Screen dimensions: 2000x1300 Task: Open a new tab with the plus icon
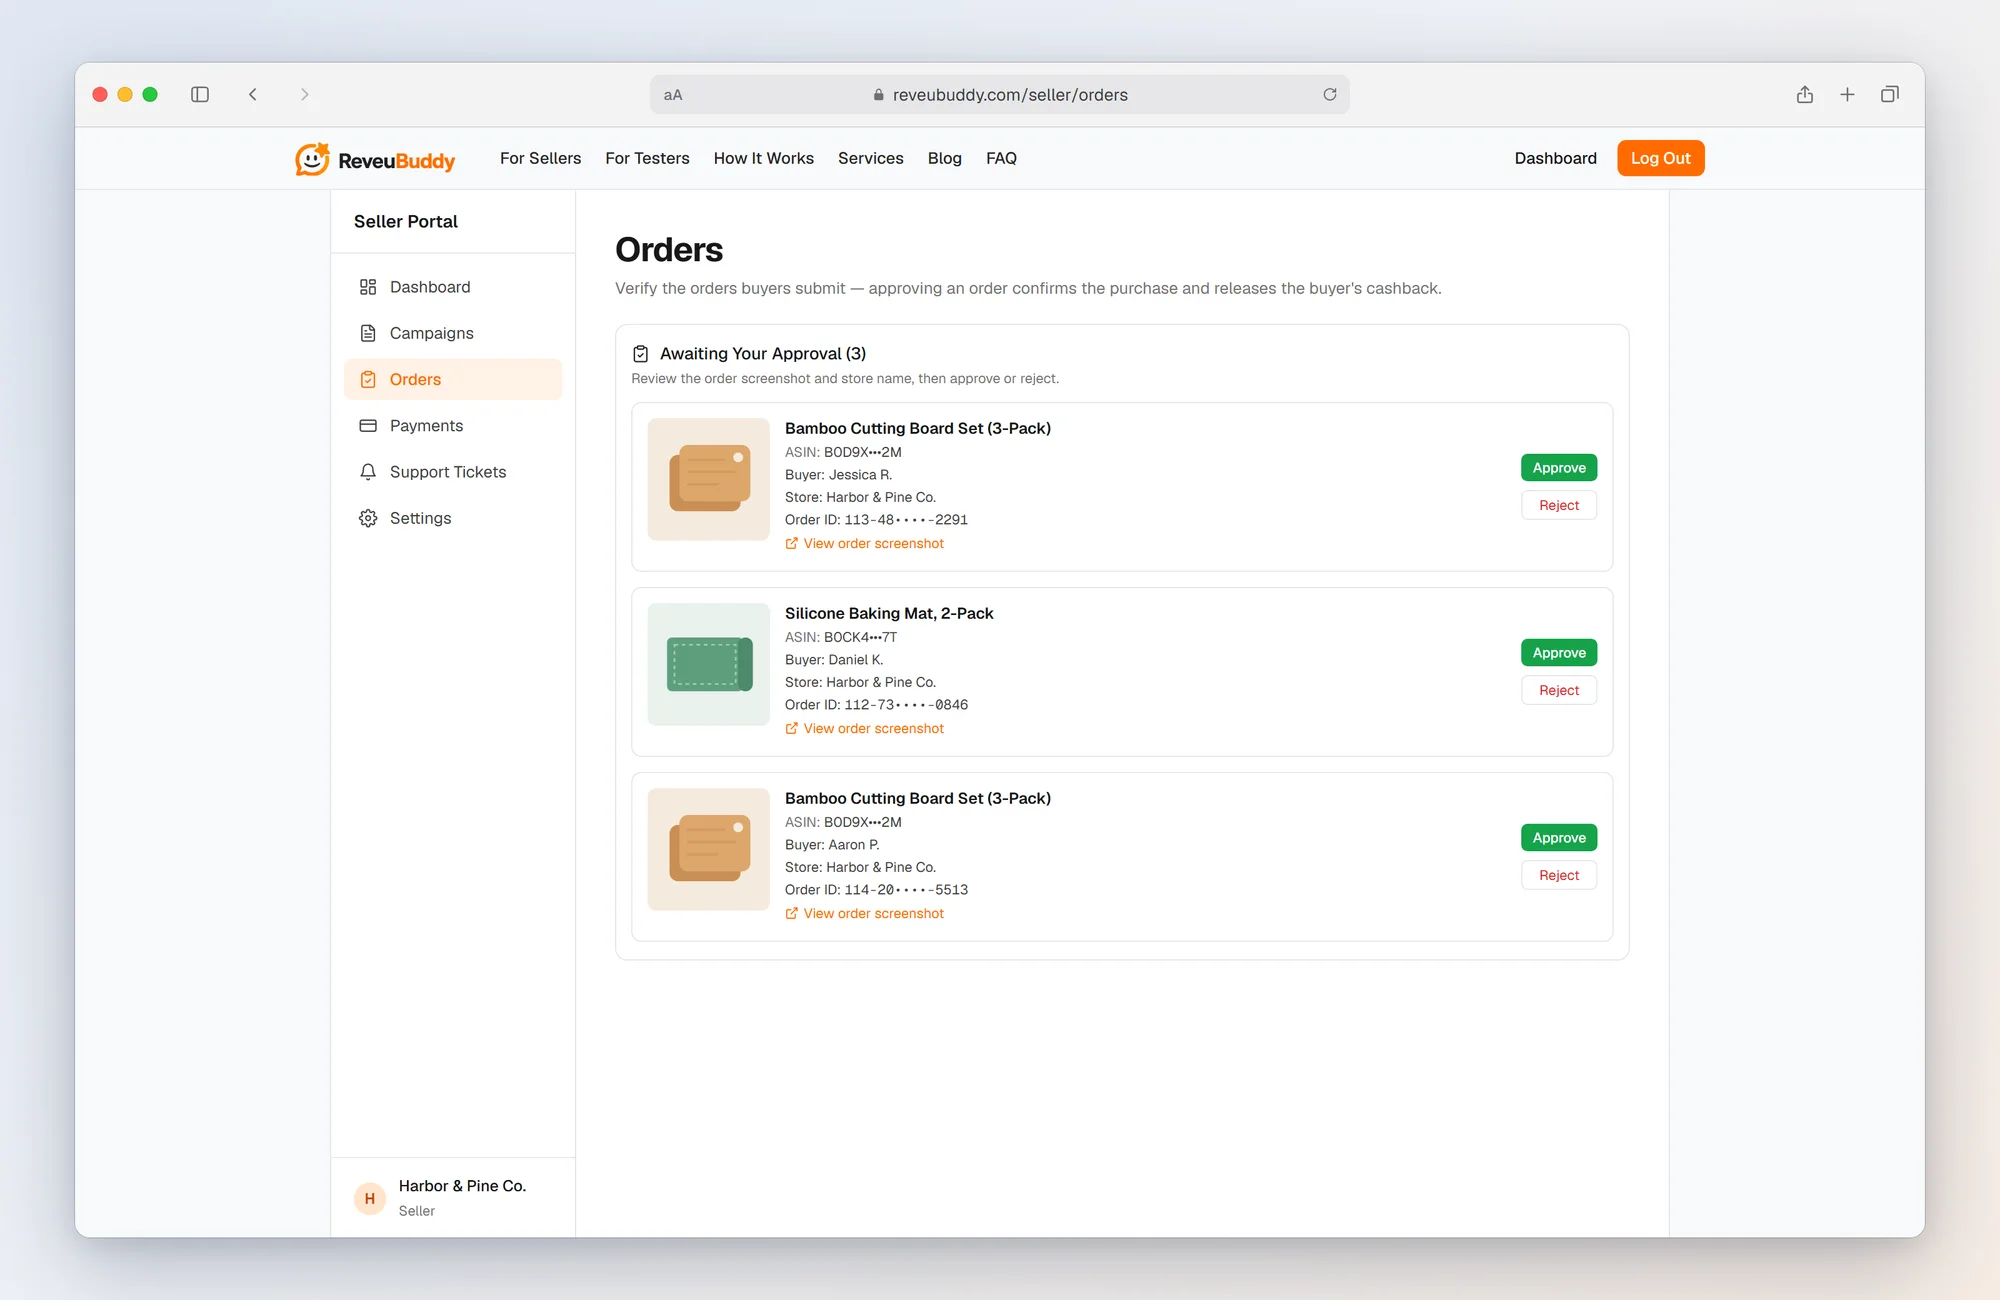tap(1847, 94)
